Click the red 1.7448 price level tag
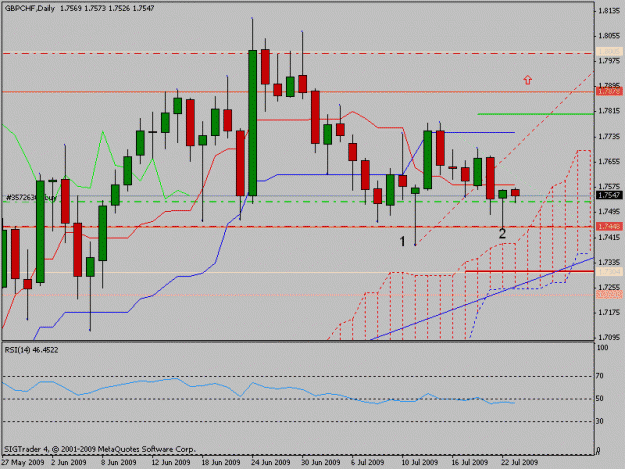This screenshot has height=469, width=625. click(609, 226)
